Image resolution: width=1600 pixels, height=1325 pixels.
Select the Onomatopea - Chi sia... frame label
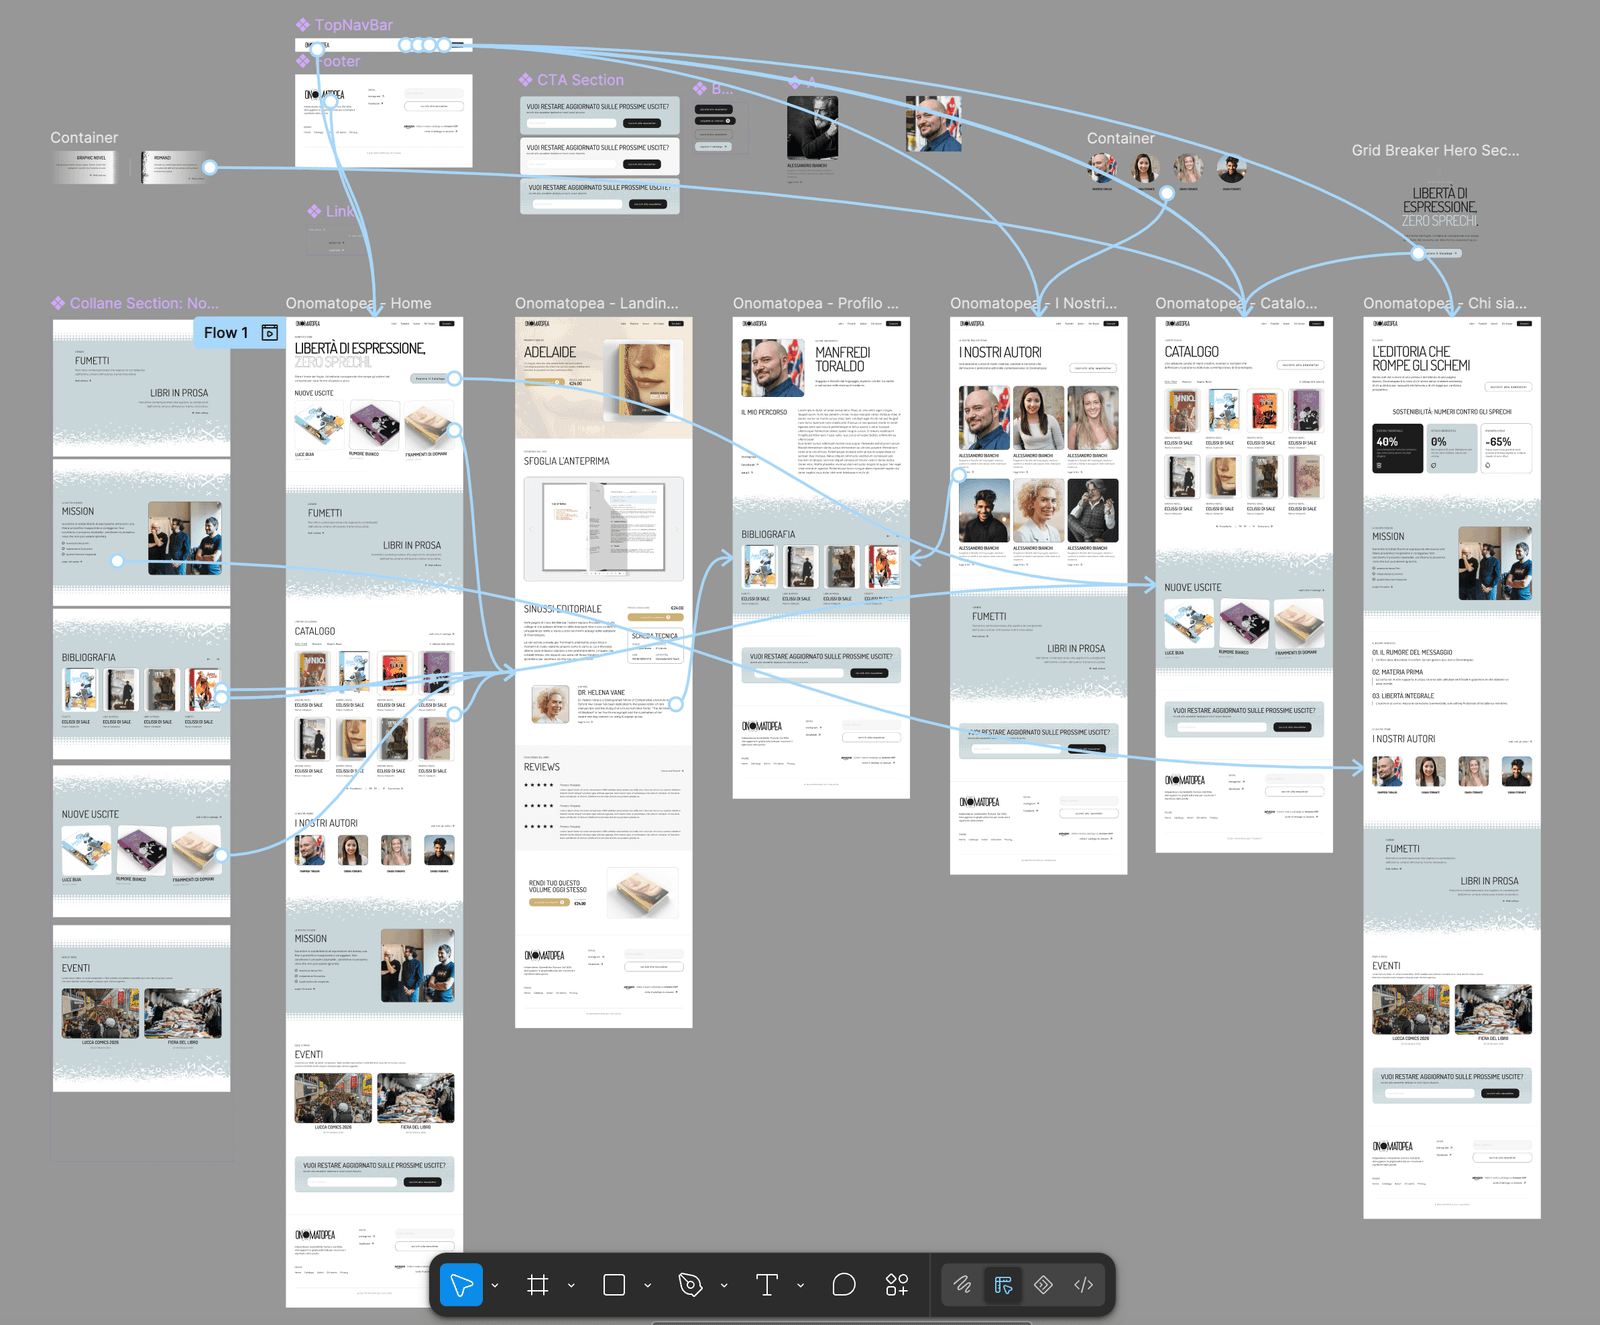pyautogui.click(x=1445, y=303)
